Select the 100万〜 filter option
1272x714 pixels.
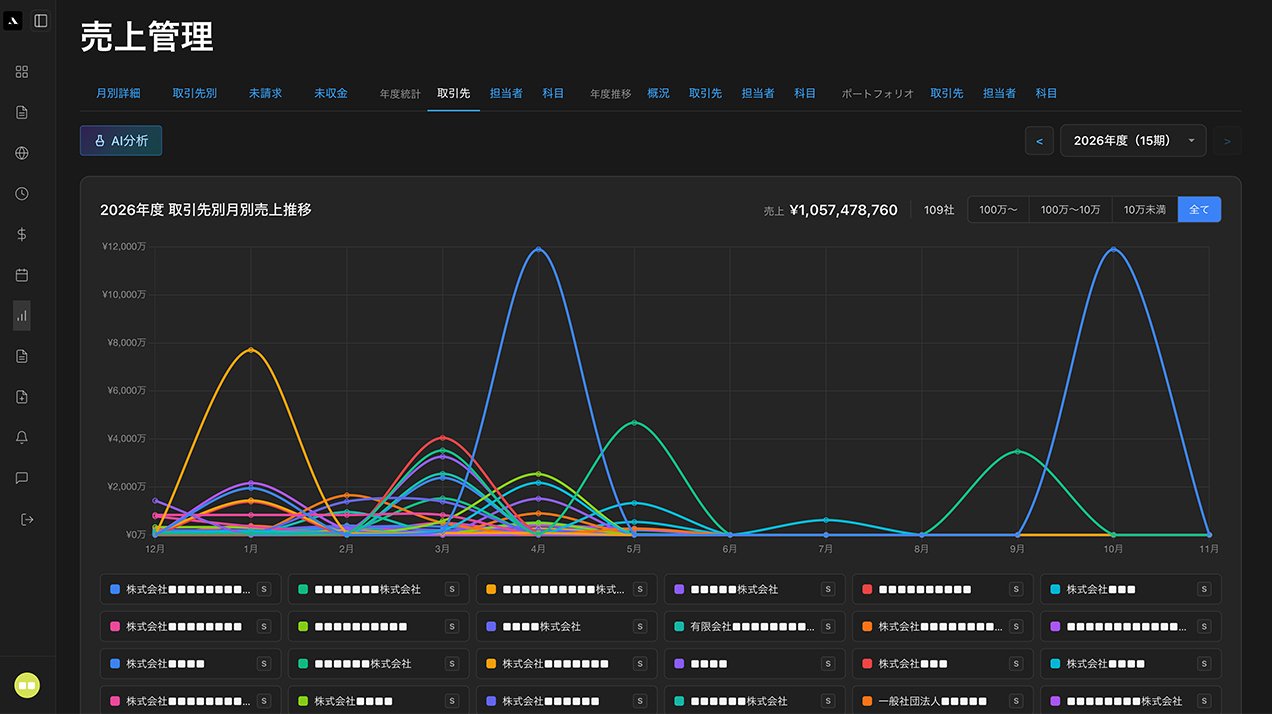998,210
